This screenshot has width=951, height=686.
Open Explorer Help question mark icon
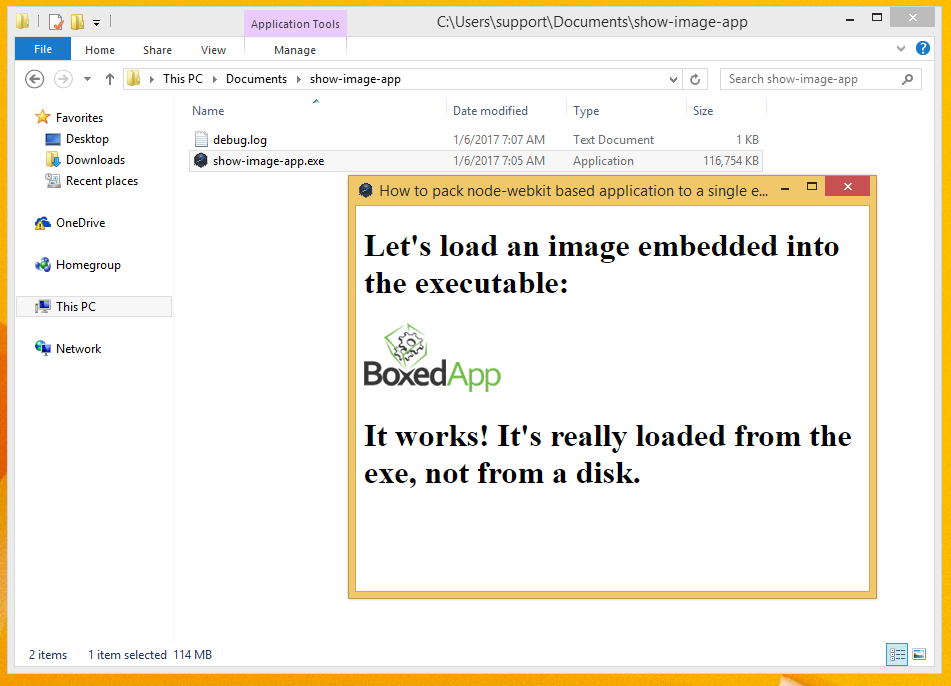point(922,48)
